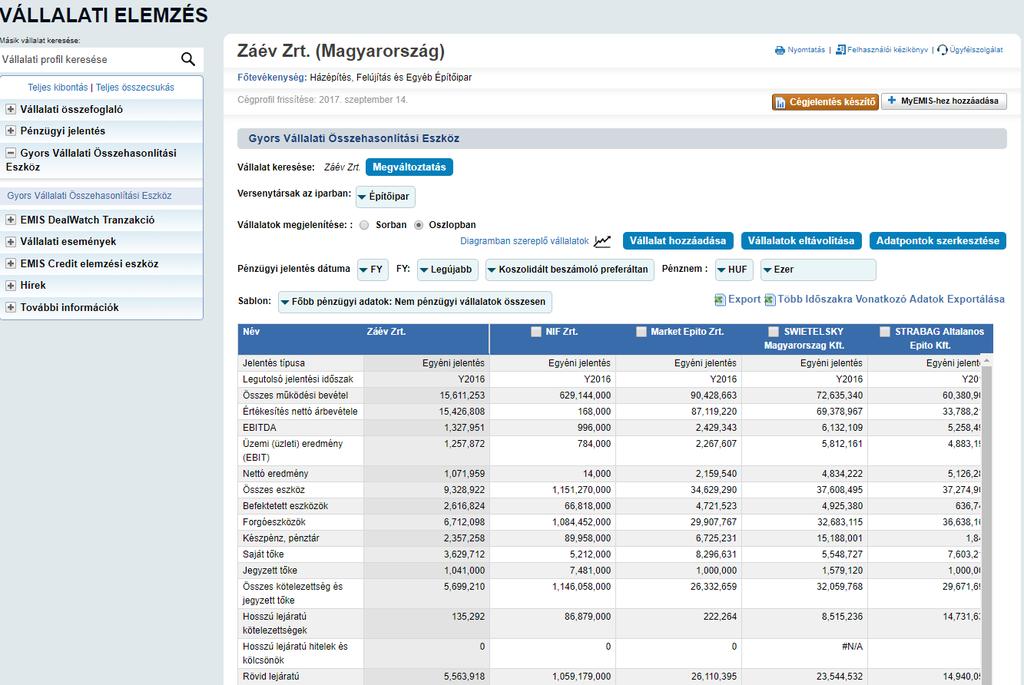Click the Felhasználói kézikönyv book icon
Screen dimensions: 1024x685
[x=841, y=50]
